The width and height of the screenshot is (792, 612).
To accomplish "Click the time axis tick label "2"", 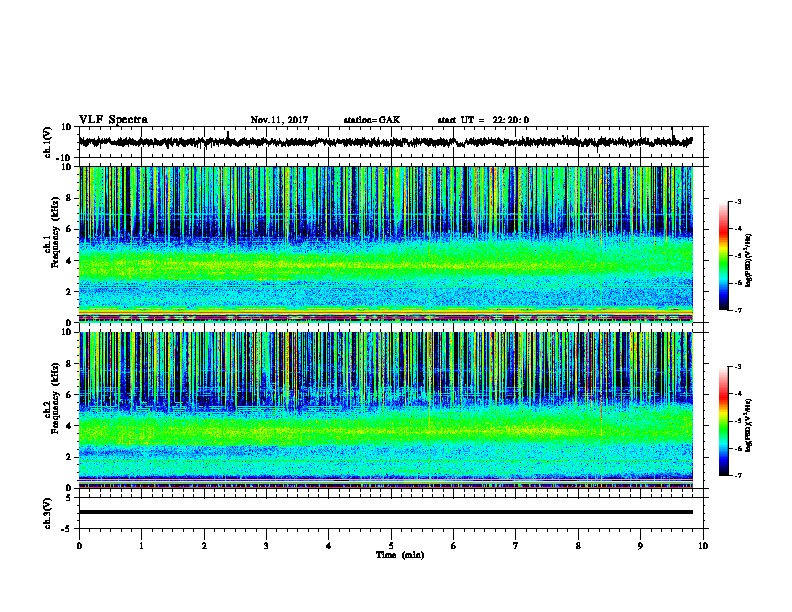I will pos(204,545).
